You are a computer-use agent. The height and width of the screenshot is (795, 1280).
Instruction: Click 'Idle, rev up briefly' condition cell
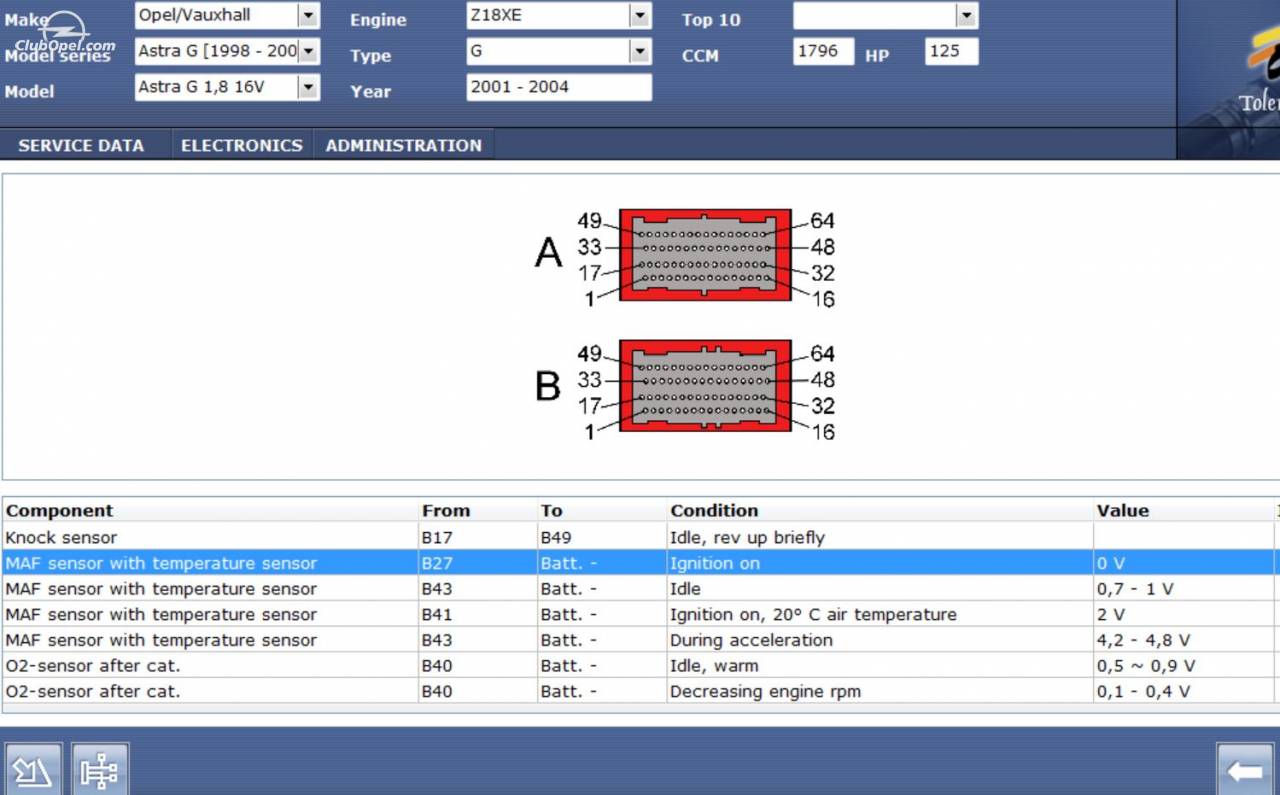click(880, 537)
